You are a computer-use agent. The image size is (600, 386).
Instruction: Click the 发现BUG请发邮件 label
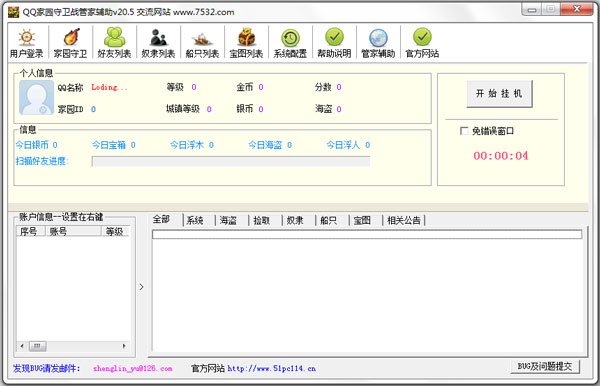pos(47,368)
